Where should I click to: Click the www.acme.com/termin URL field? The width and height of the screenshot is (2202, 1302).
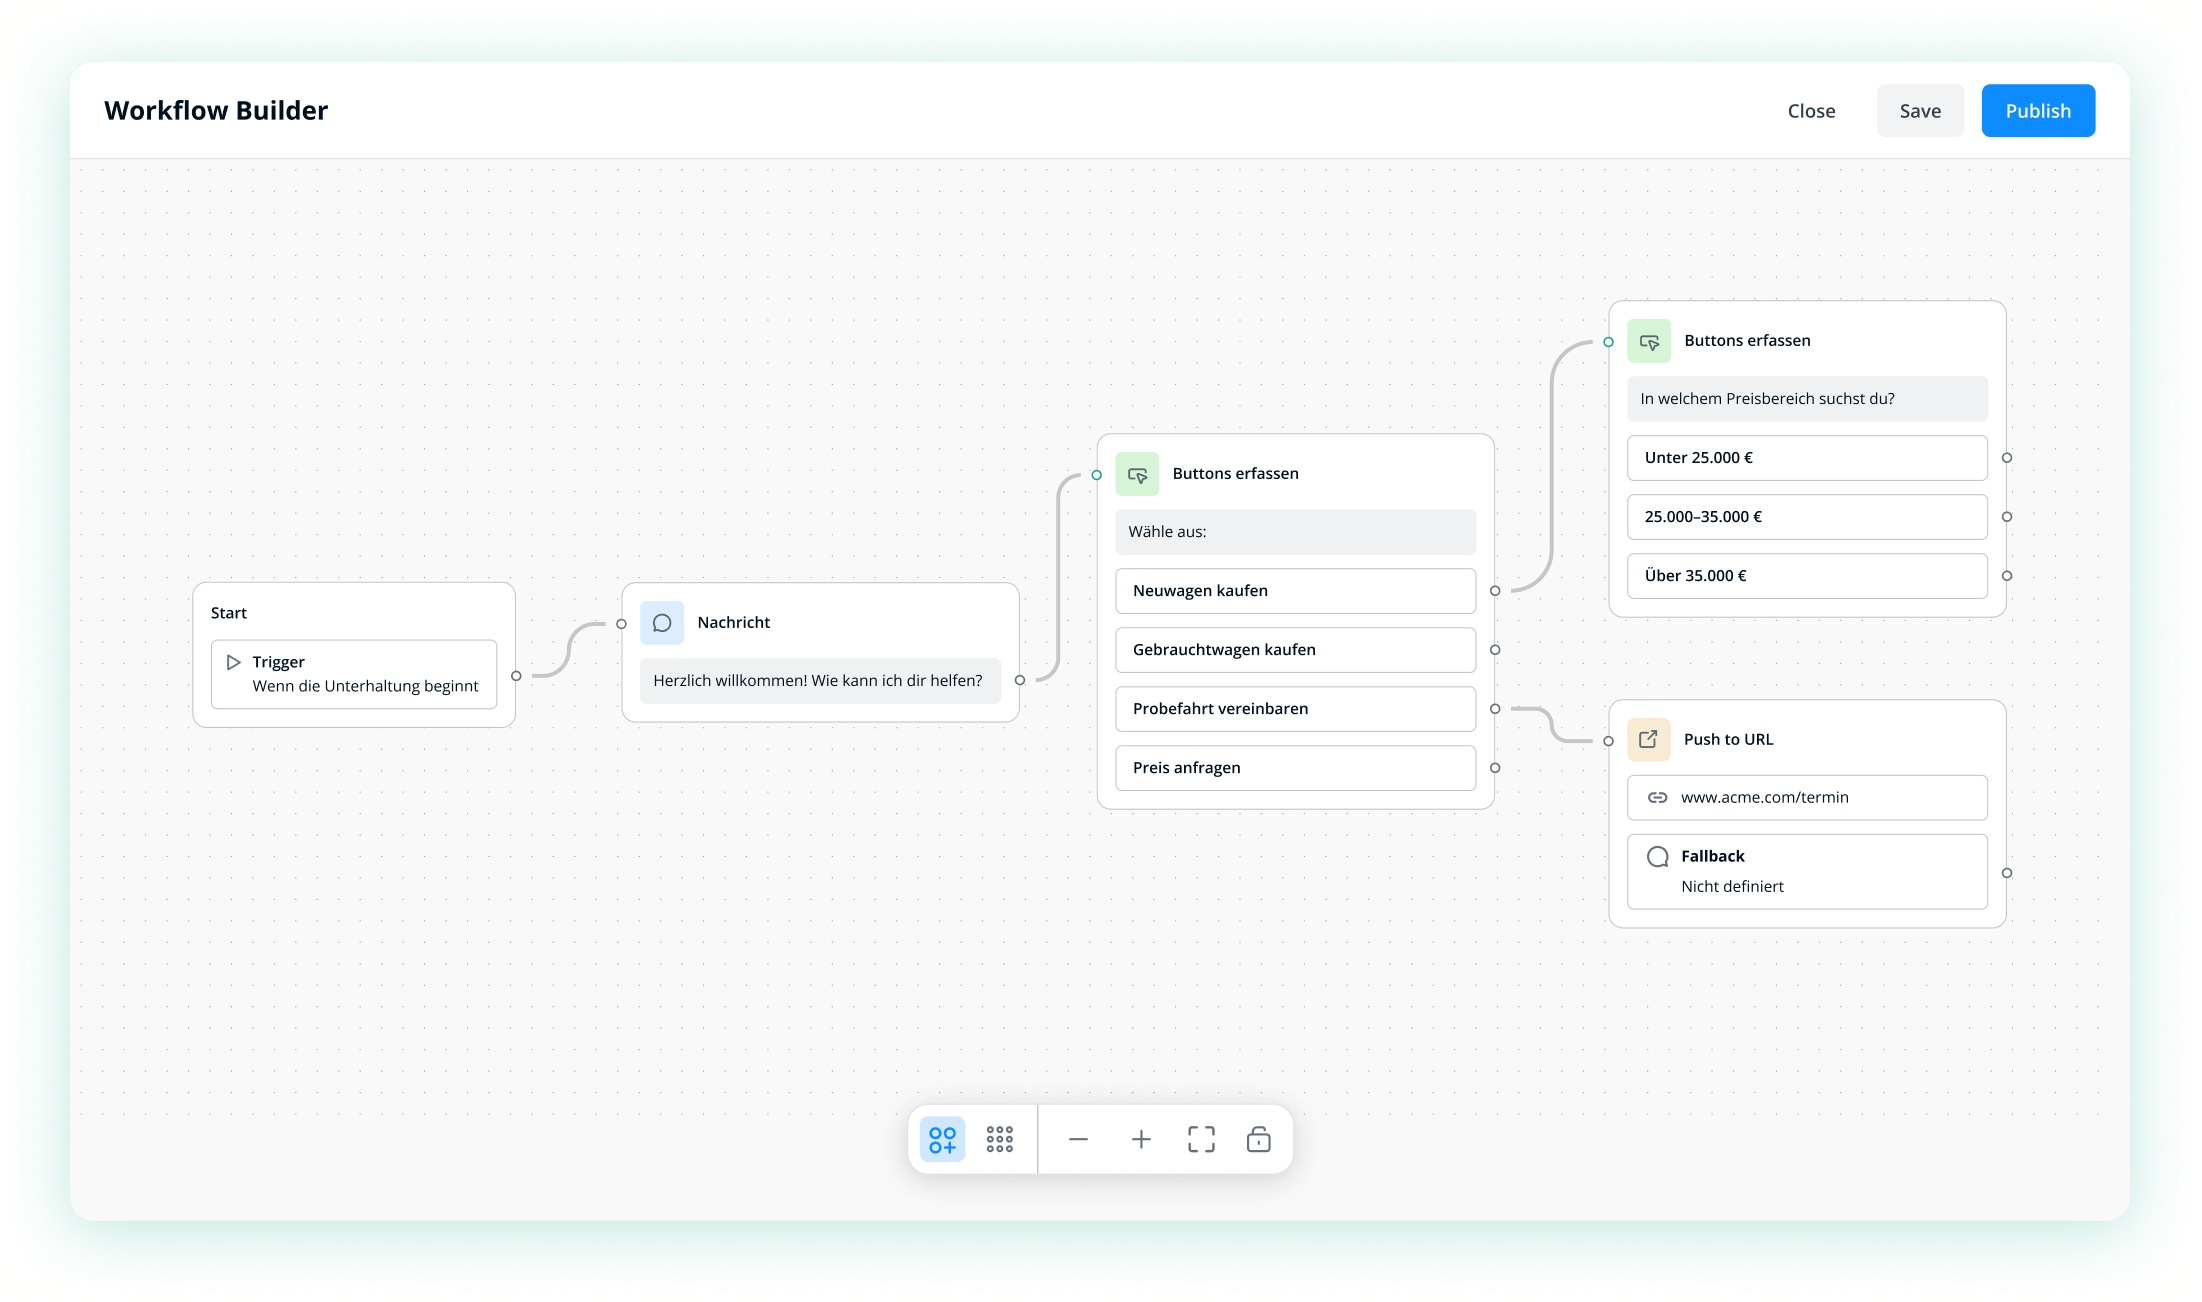1806,798
